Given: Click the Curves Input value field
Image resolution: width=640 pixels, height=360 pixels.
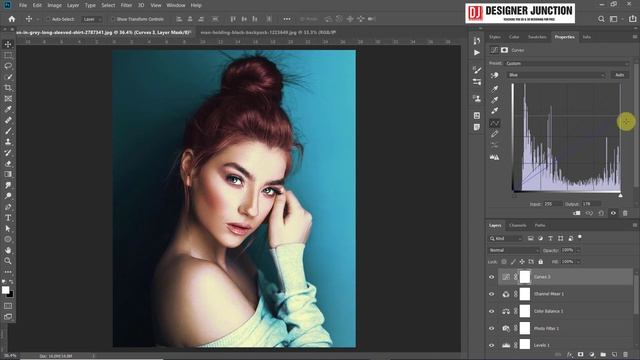Looking at the screenshot, I should pos(553,204).
